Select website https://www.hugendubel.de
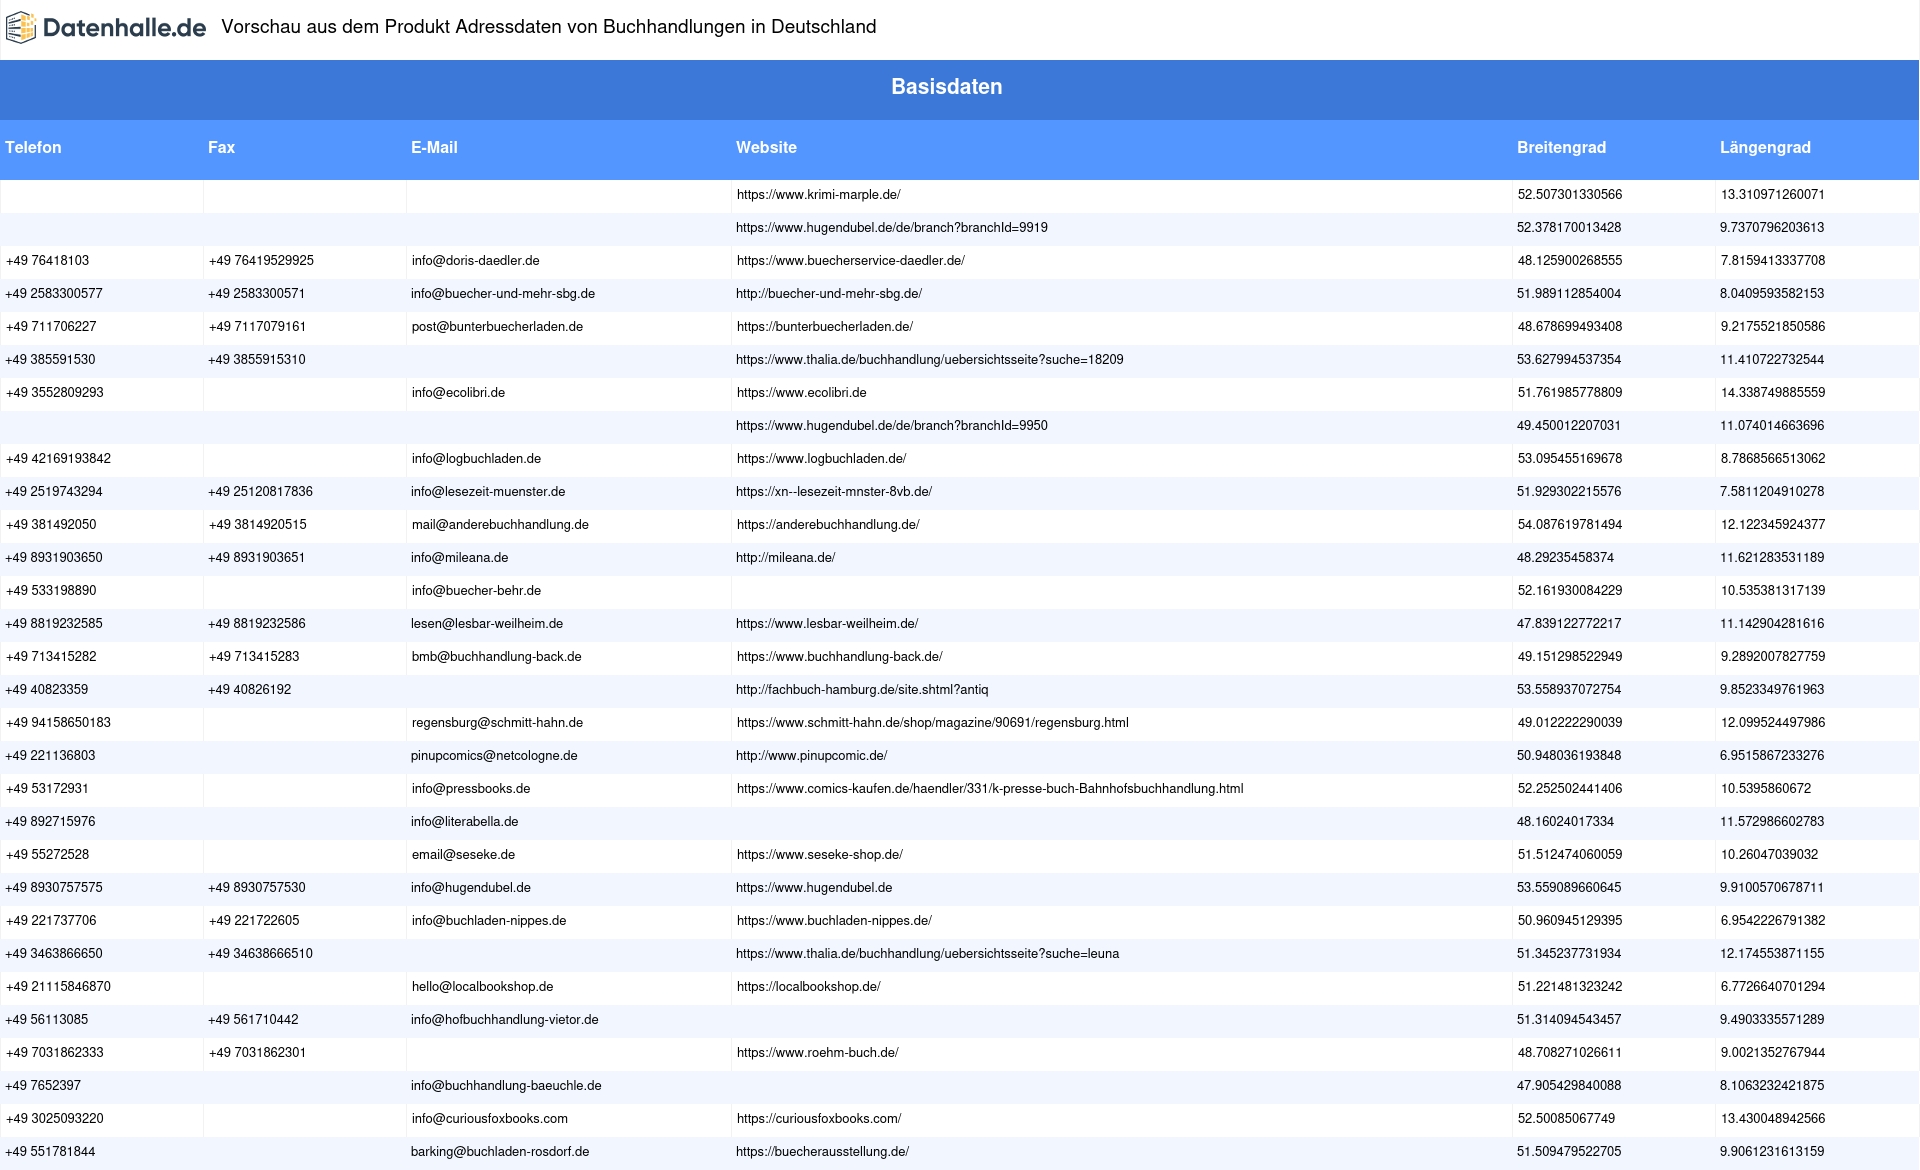This screenshot has height=1170, width=1920. click(x=814, y=888)
